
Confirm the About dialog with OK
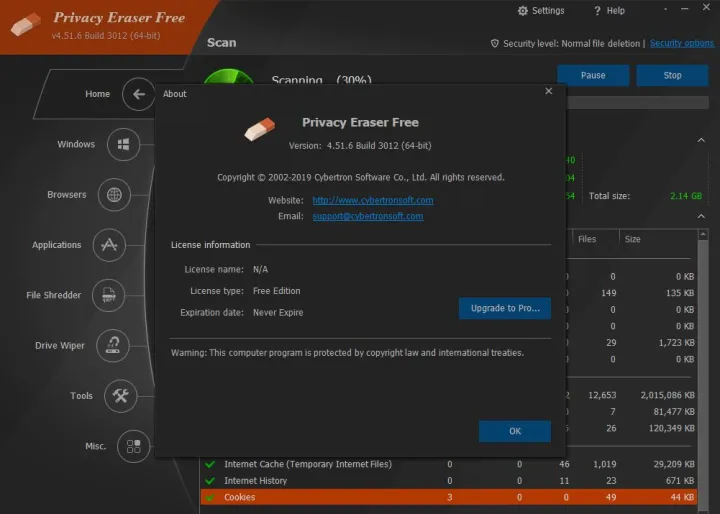(x=515, y=431)
